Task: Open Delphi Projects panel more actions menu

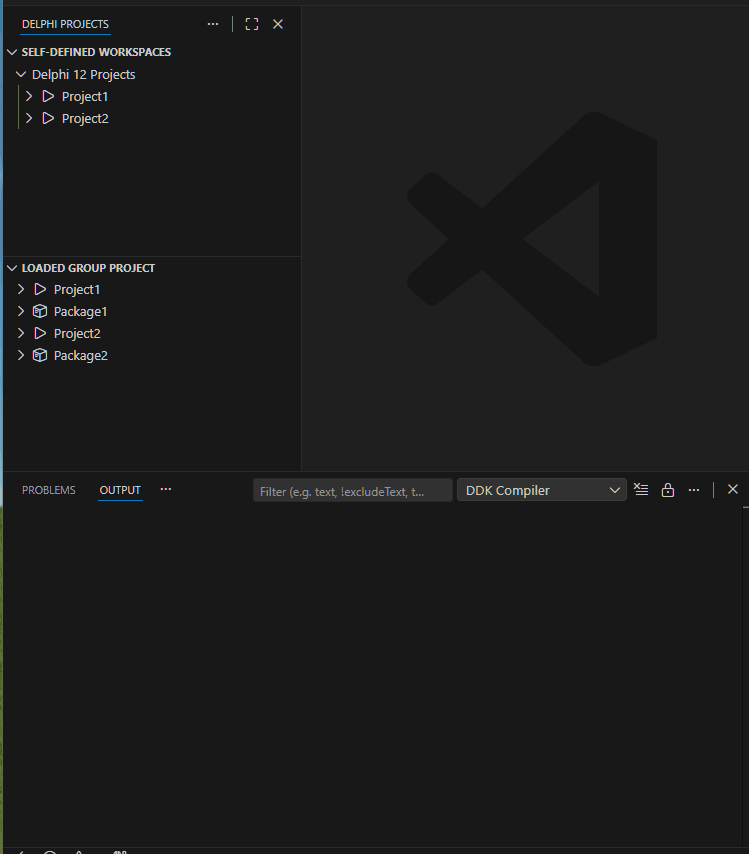Action: click(213, 24)
